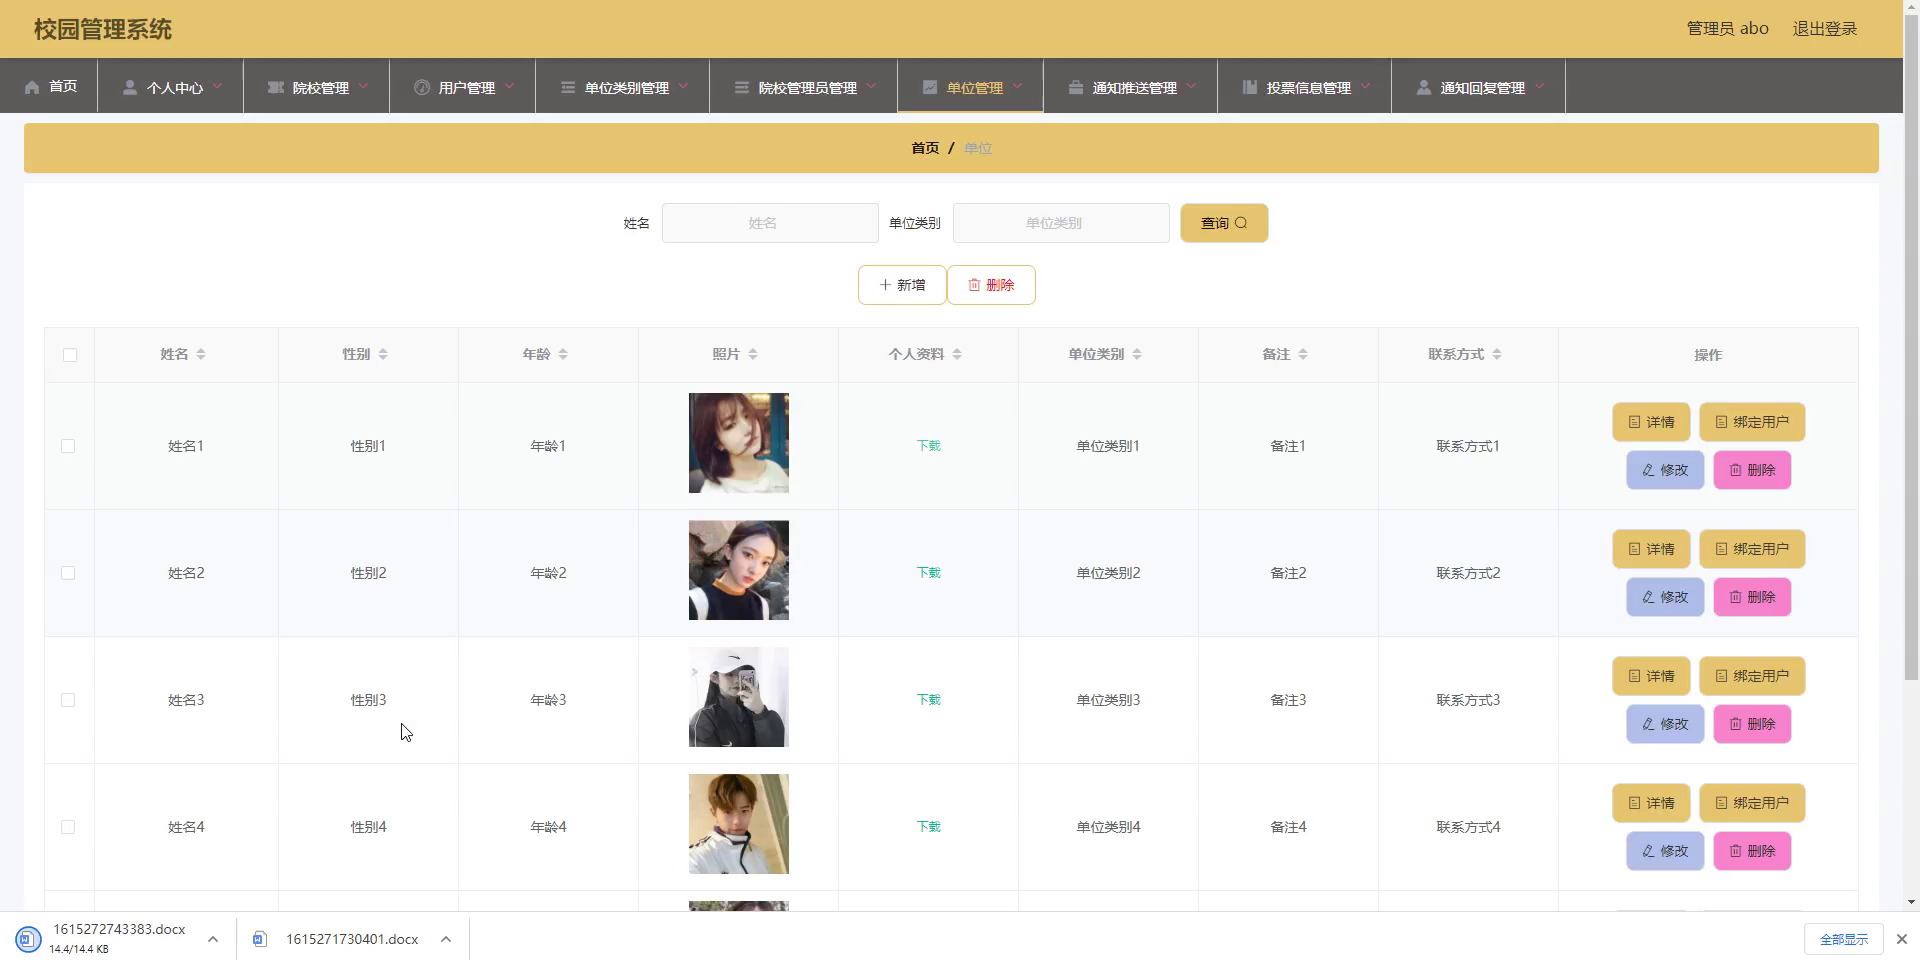Click the 新增 add button
Viewport: 1920px width, 960px height.
(x=902, y=285)
